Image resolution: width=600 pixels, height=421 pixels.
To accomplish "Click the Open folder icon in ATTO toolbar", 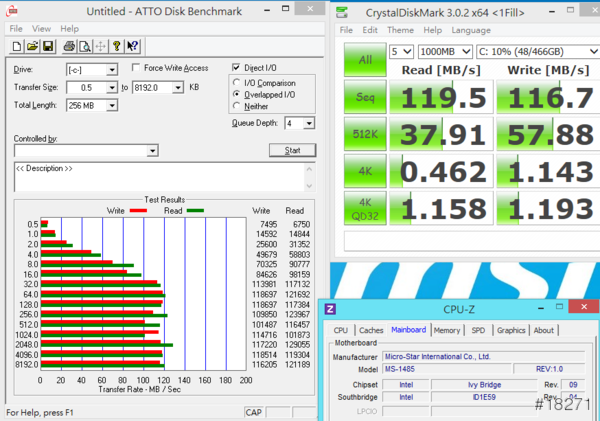I will pyautogui.click(x=33, y=46).
